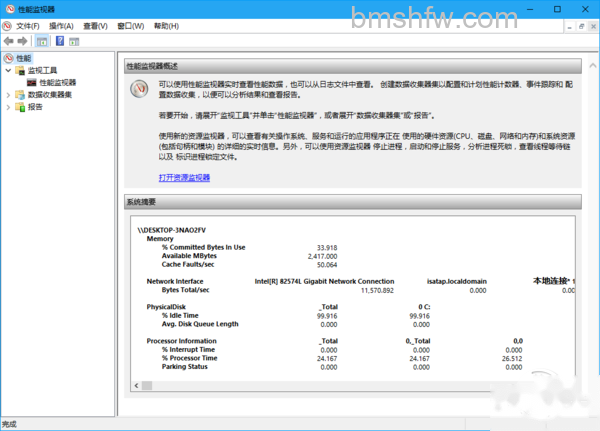The width and height of the screenshot is (600, 431).
Task: Click Intel[R] 82574L Gigabit Network Connection text
Action: point(324,281)
